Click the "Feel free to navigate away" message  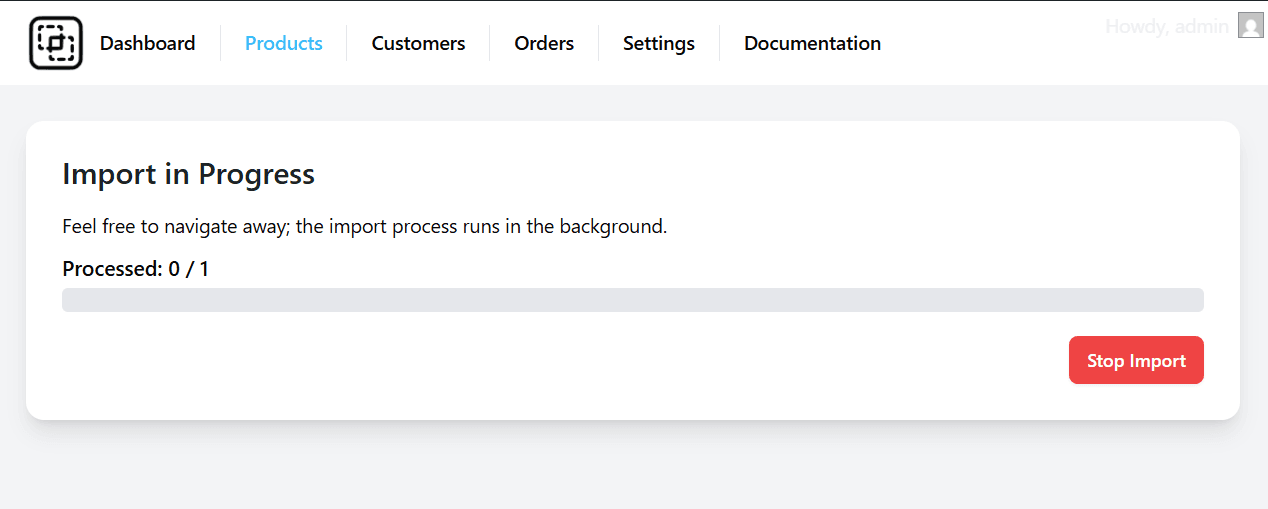pos(364,226)
